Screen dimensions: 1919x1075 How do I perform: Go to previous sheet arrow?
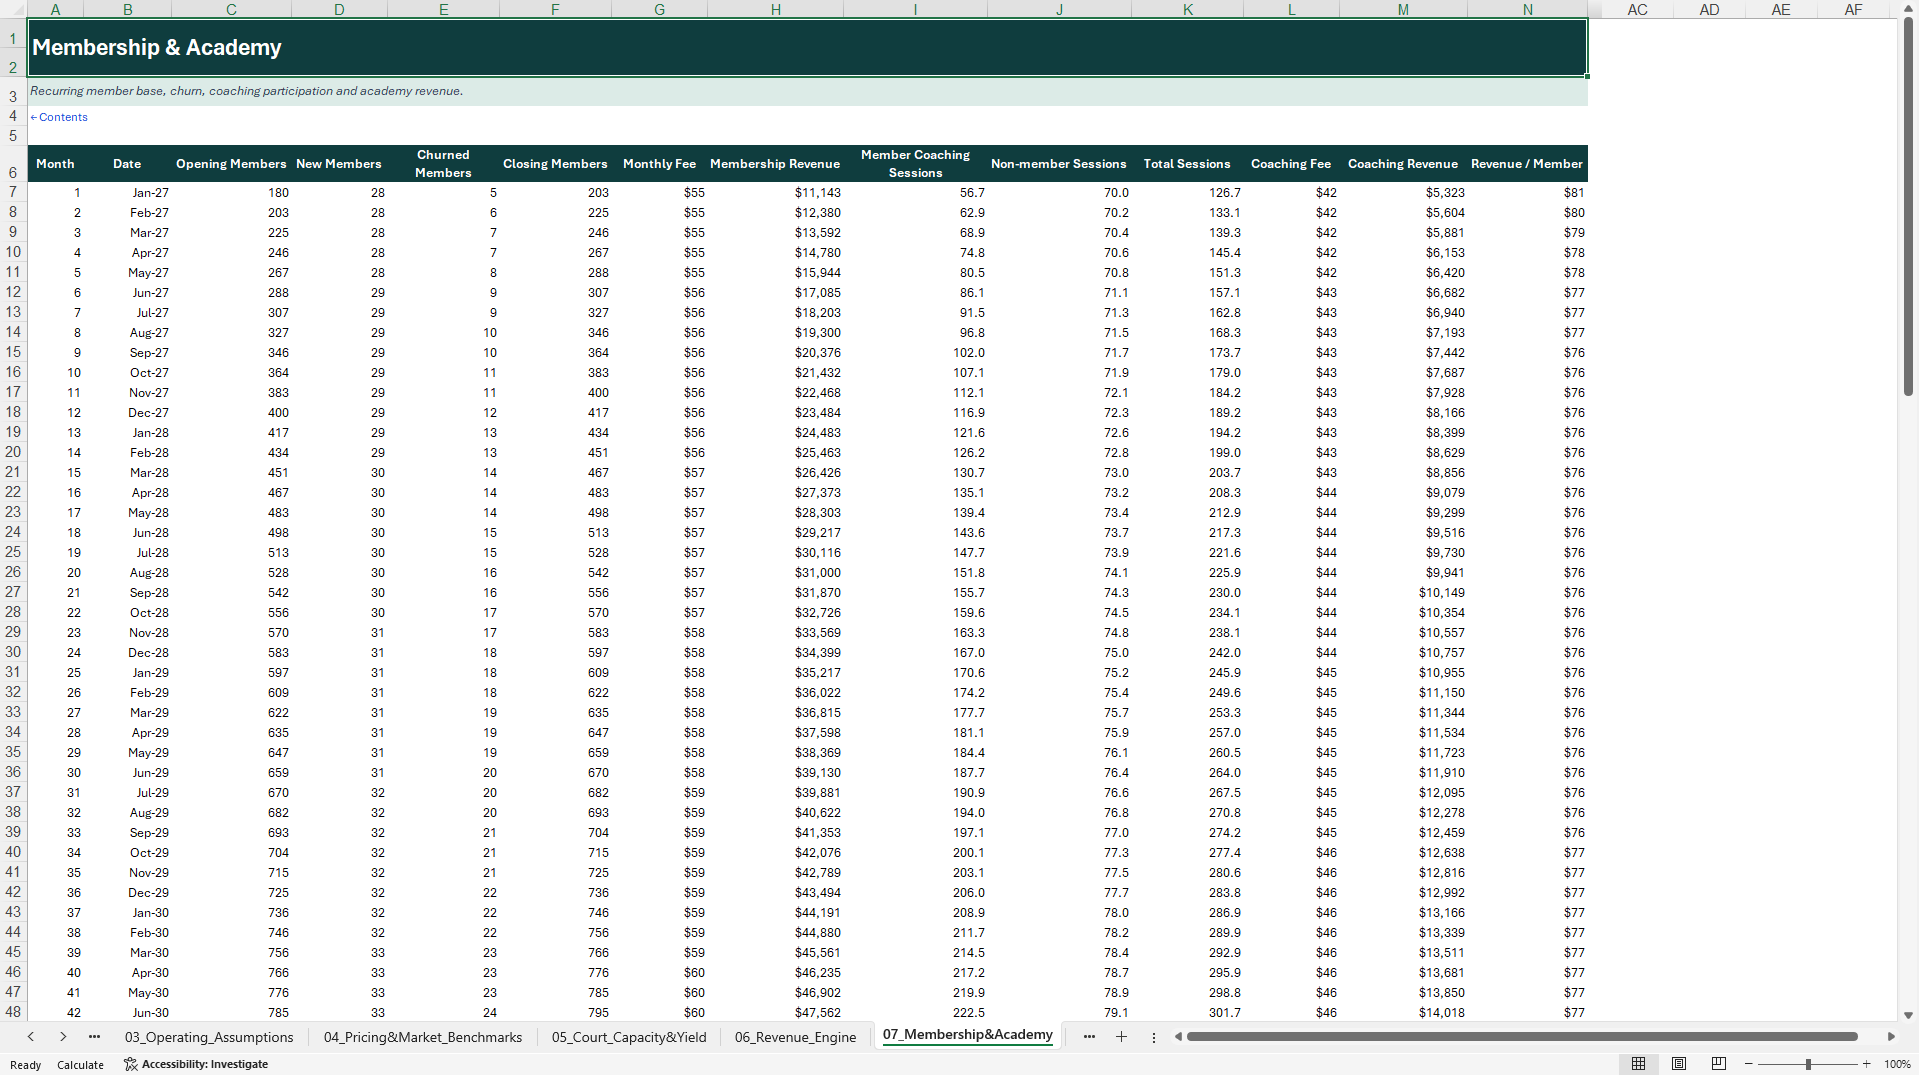click(31, 1037)
